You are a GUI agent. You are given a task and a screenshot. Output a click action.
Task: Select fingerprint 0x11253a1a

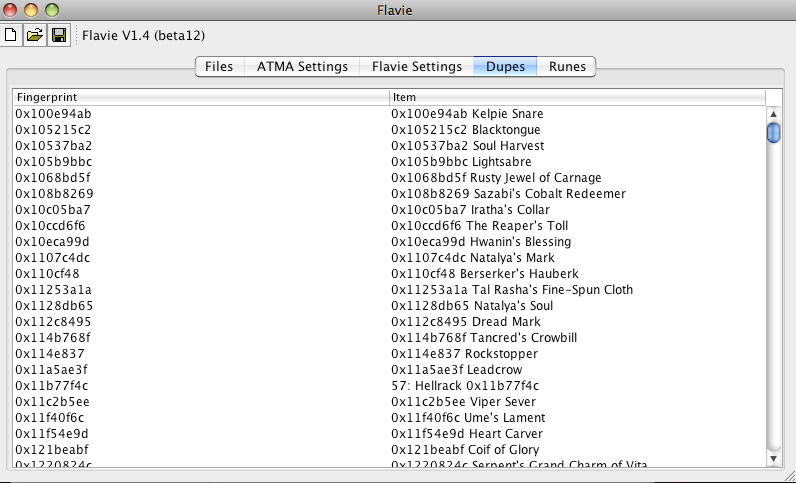point(53,290)
